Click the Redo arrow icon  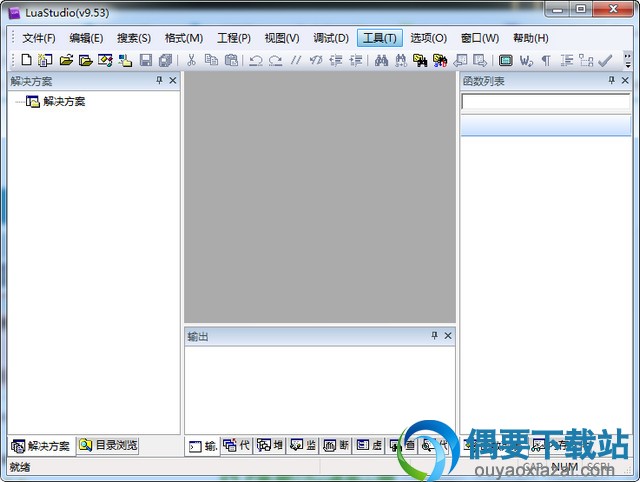click(x=276, y=60)
